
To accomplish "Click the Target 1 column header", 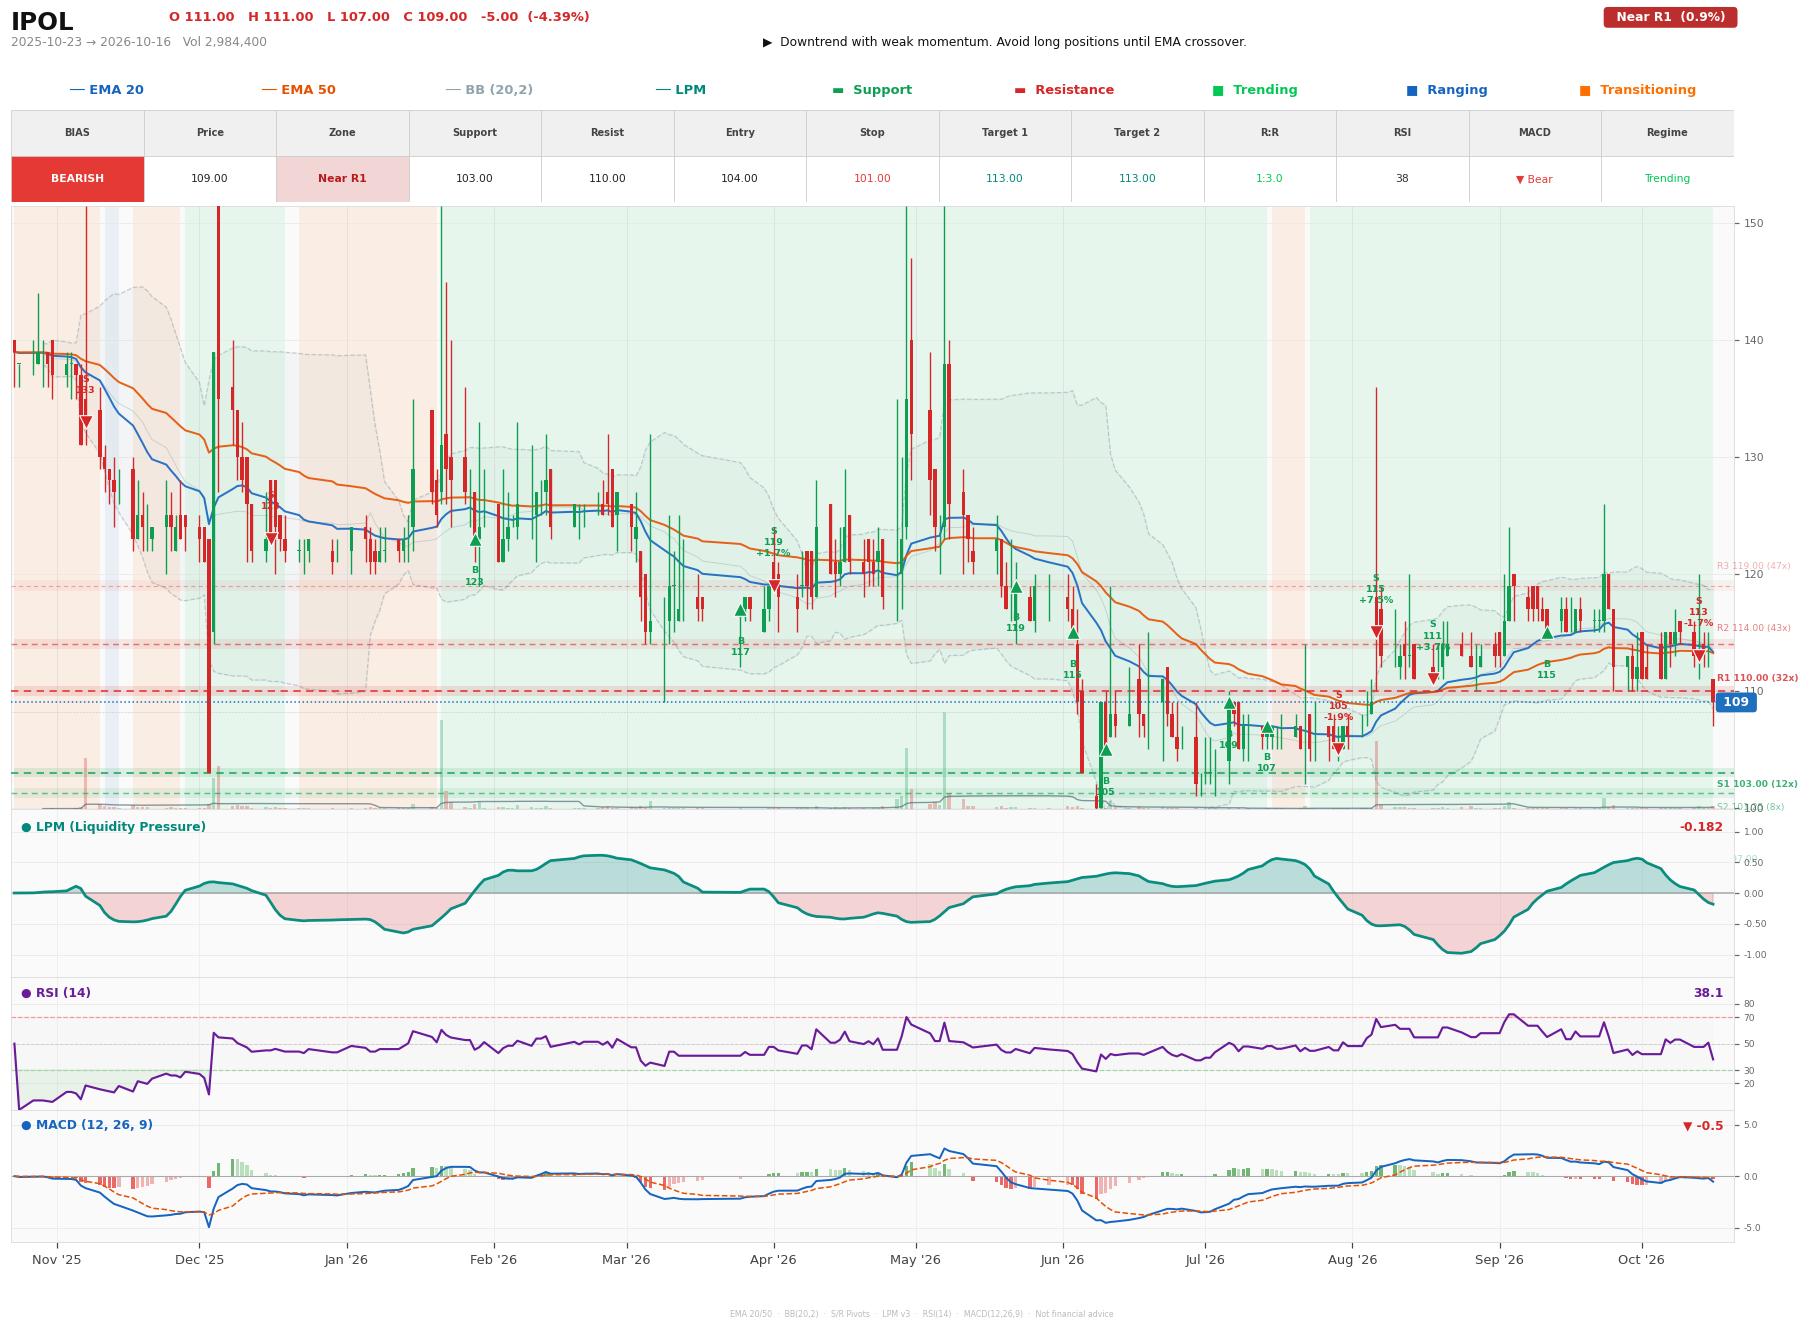I will point(1004,133).
